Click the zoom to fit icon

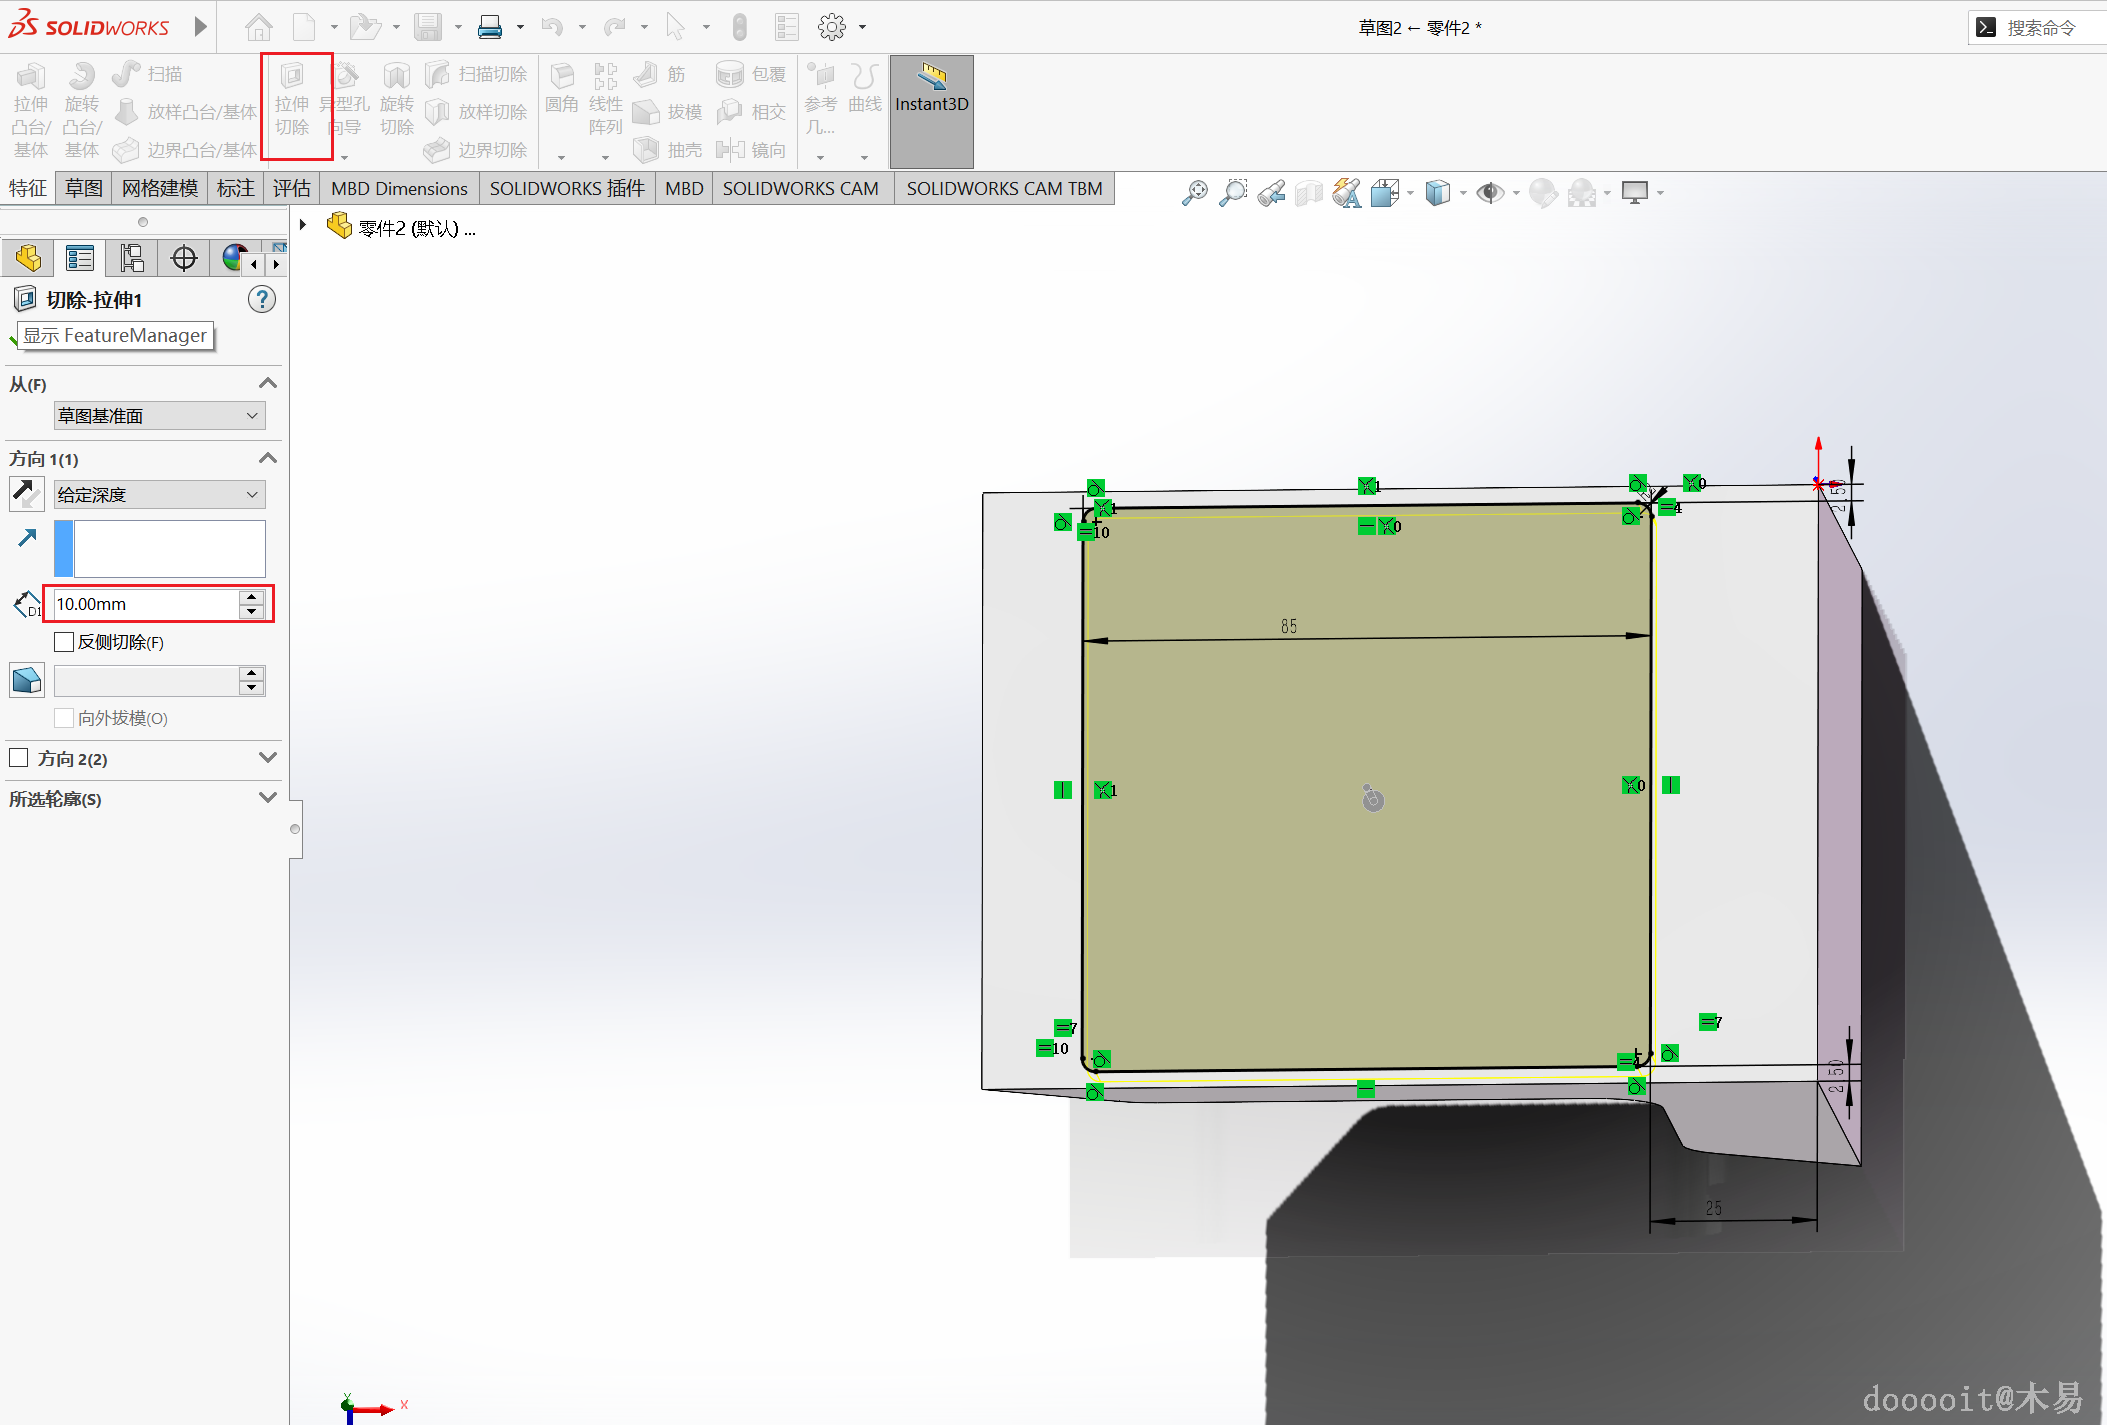click(1194, 192)
